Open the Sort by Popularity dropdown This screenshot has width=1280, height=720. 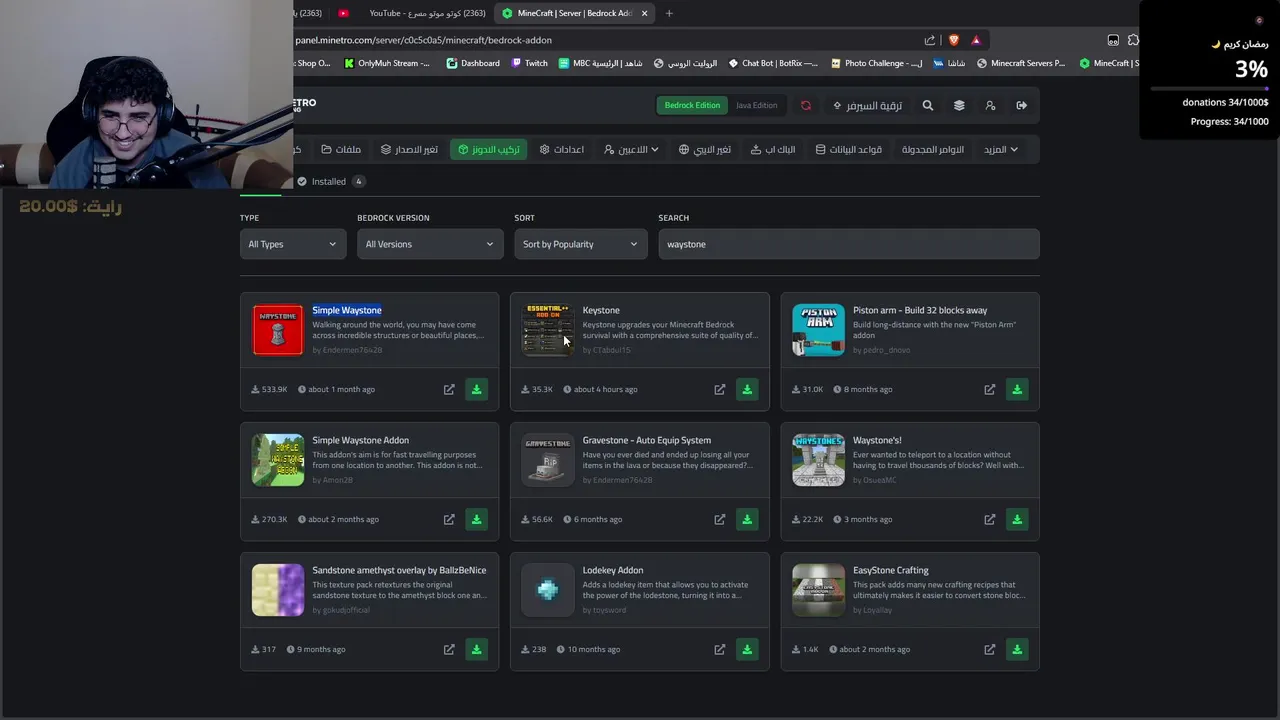[x=580, y=244]
